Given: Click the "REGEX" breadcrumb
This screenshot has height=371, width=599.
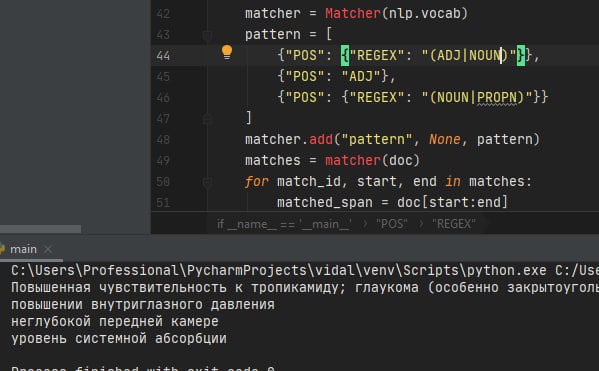Looking at the screenshot, I should pos(454,224).
